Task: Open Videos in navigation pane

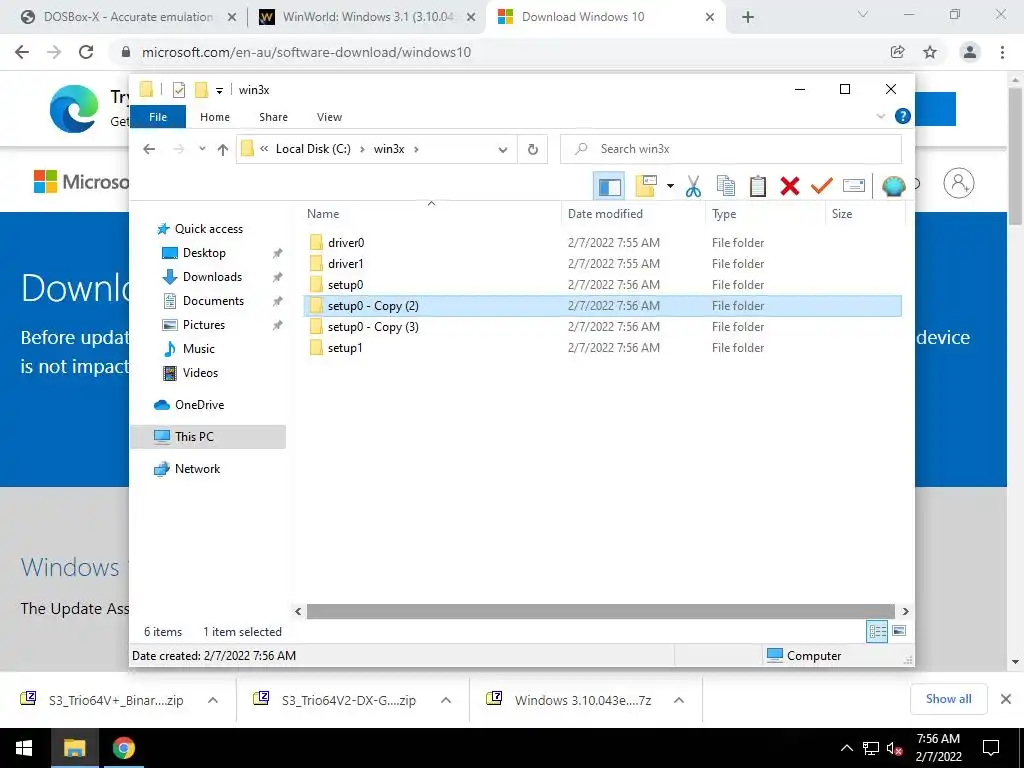Action: coord(200,373)
